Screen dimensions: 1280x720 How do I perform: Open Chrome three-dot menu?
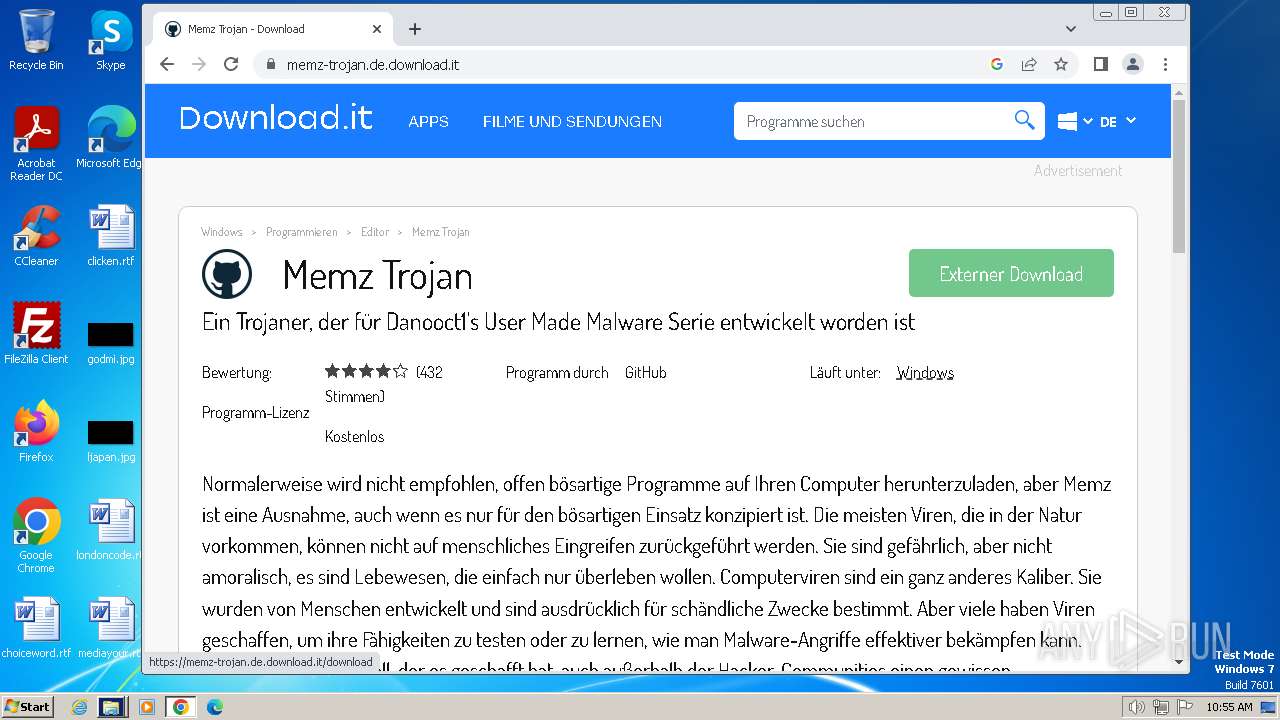pyautogui.click(x=1165, y=64)
